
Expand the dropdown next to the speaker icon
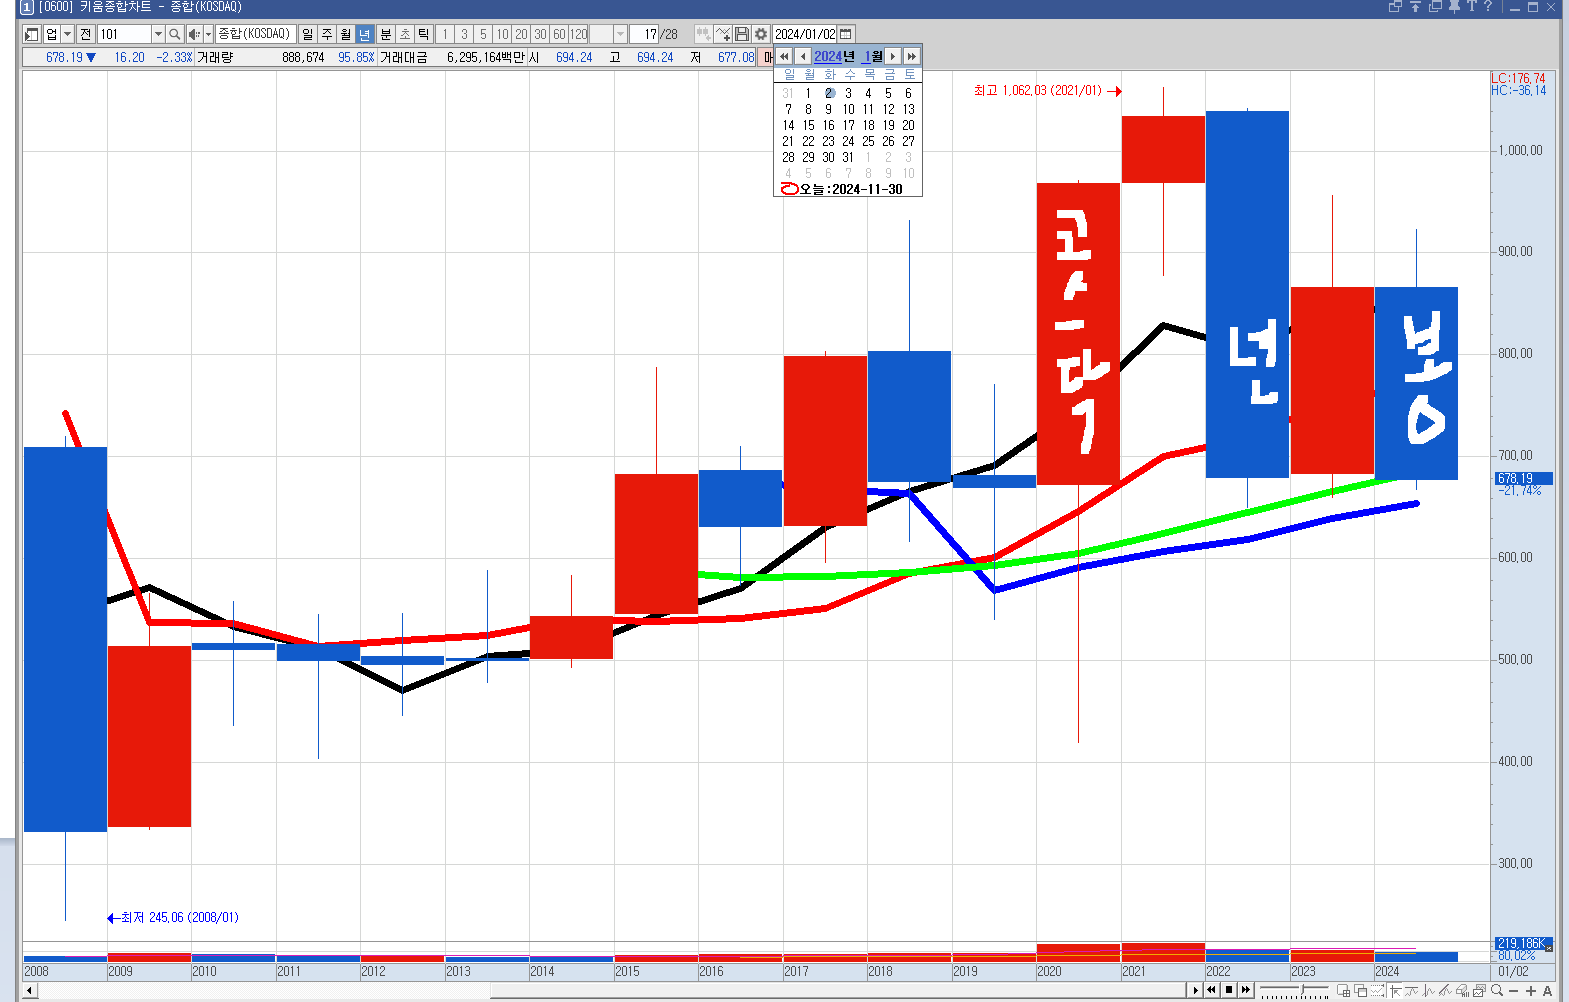(208, 34)
